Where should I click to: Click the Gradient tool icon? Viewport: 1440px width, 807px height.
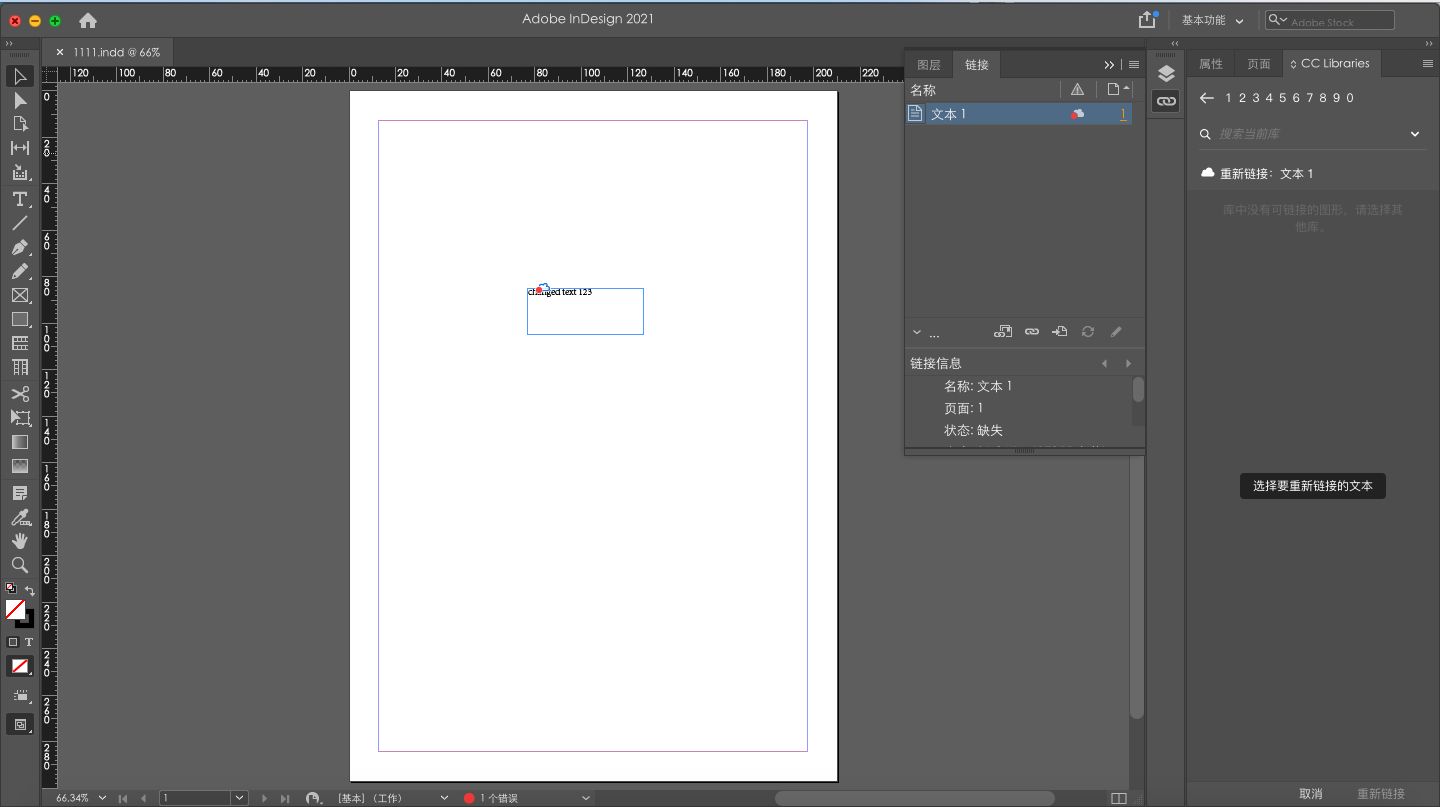click(19, 442)
